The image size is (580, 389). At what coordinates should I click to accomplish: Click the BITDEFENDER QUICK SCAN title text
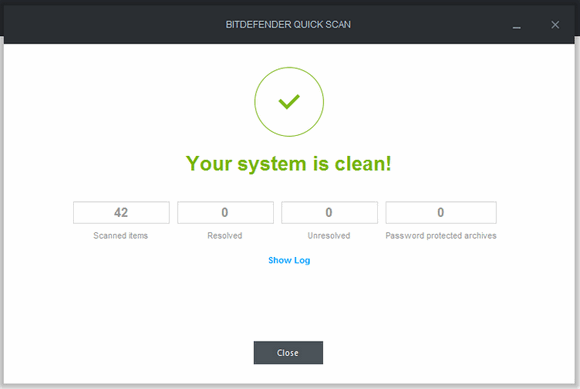tap(288, 24)
